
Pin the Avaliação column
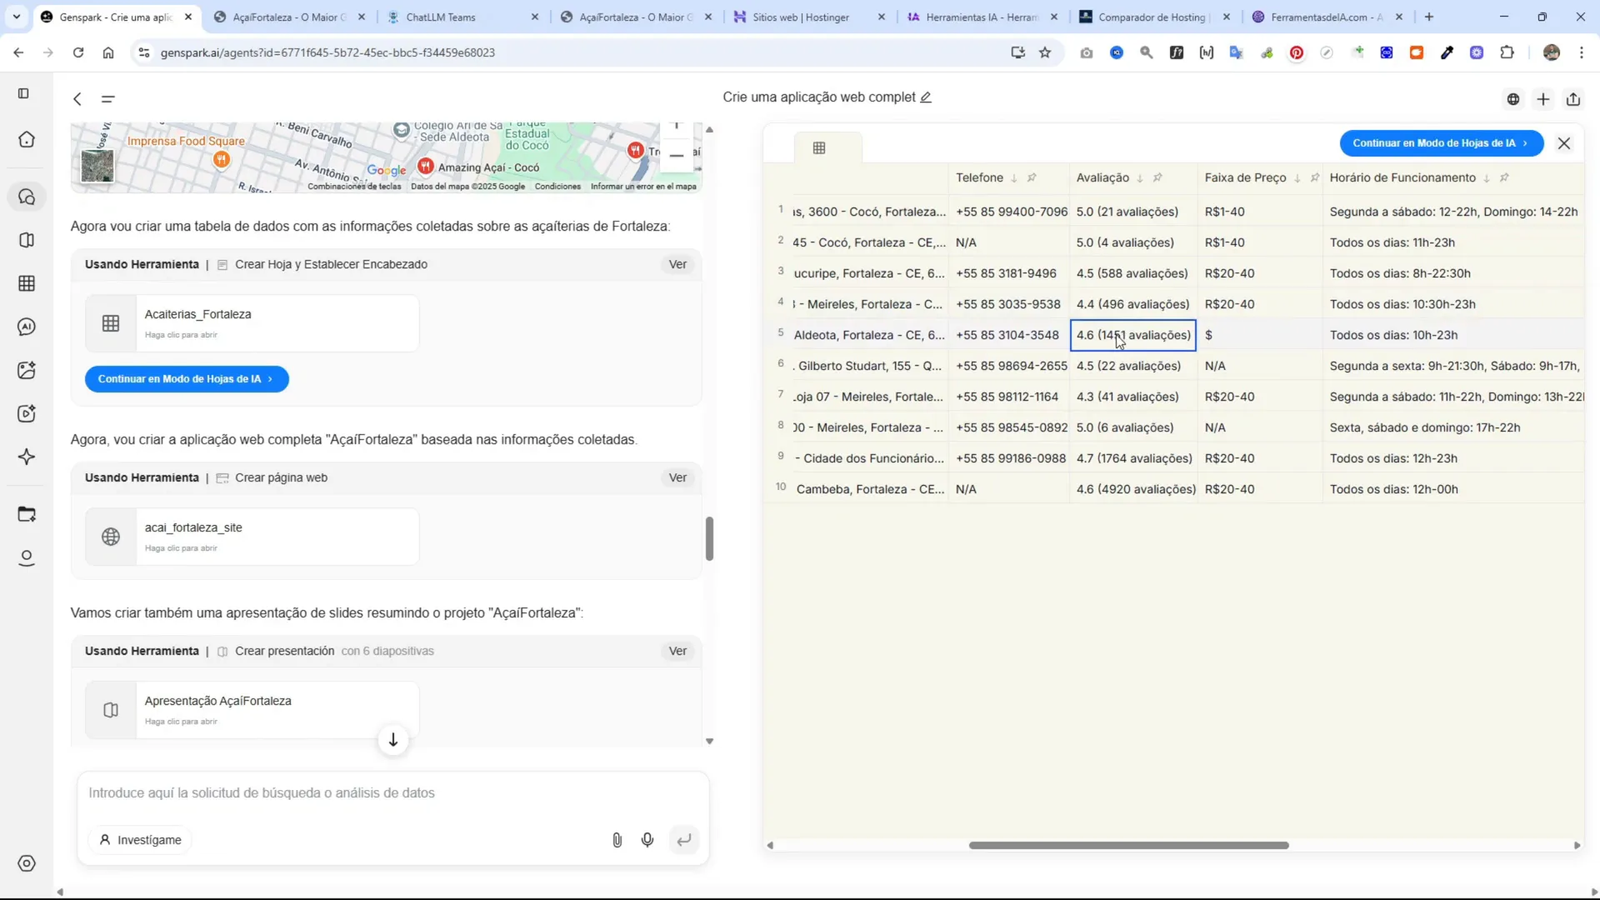click(1158, 177)
